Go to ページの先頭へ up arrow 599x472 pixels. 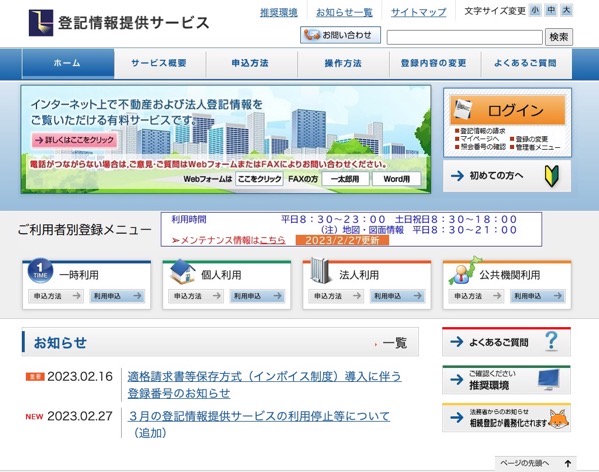tap(535, 463)
